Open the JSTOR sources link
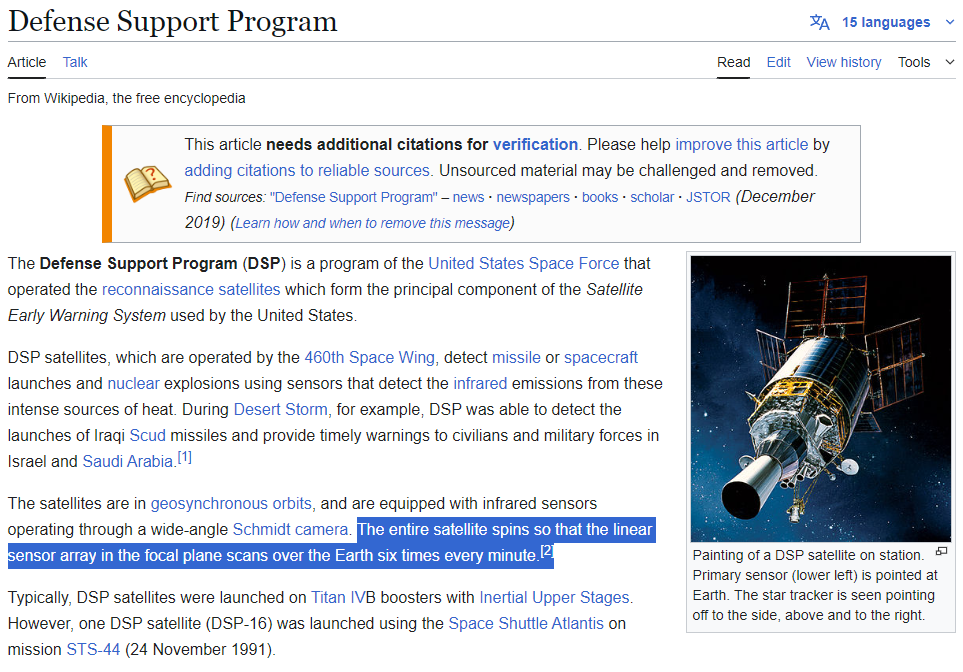Viewport: 963px width, 672px height. click(x=708, y=197)
